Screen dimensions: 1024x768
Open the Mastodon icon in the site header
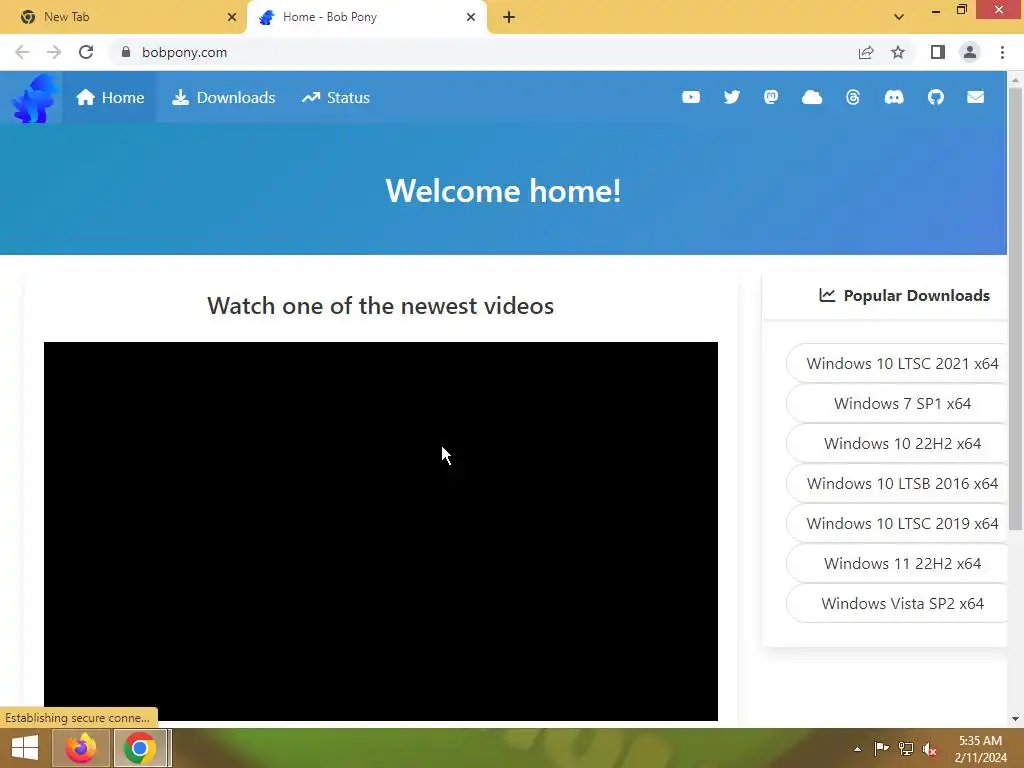[771, 97]
